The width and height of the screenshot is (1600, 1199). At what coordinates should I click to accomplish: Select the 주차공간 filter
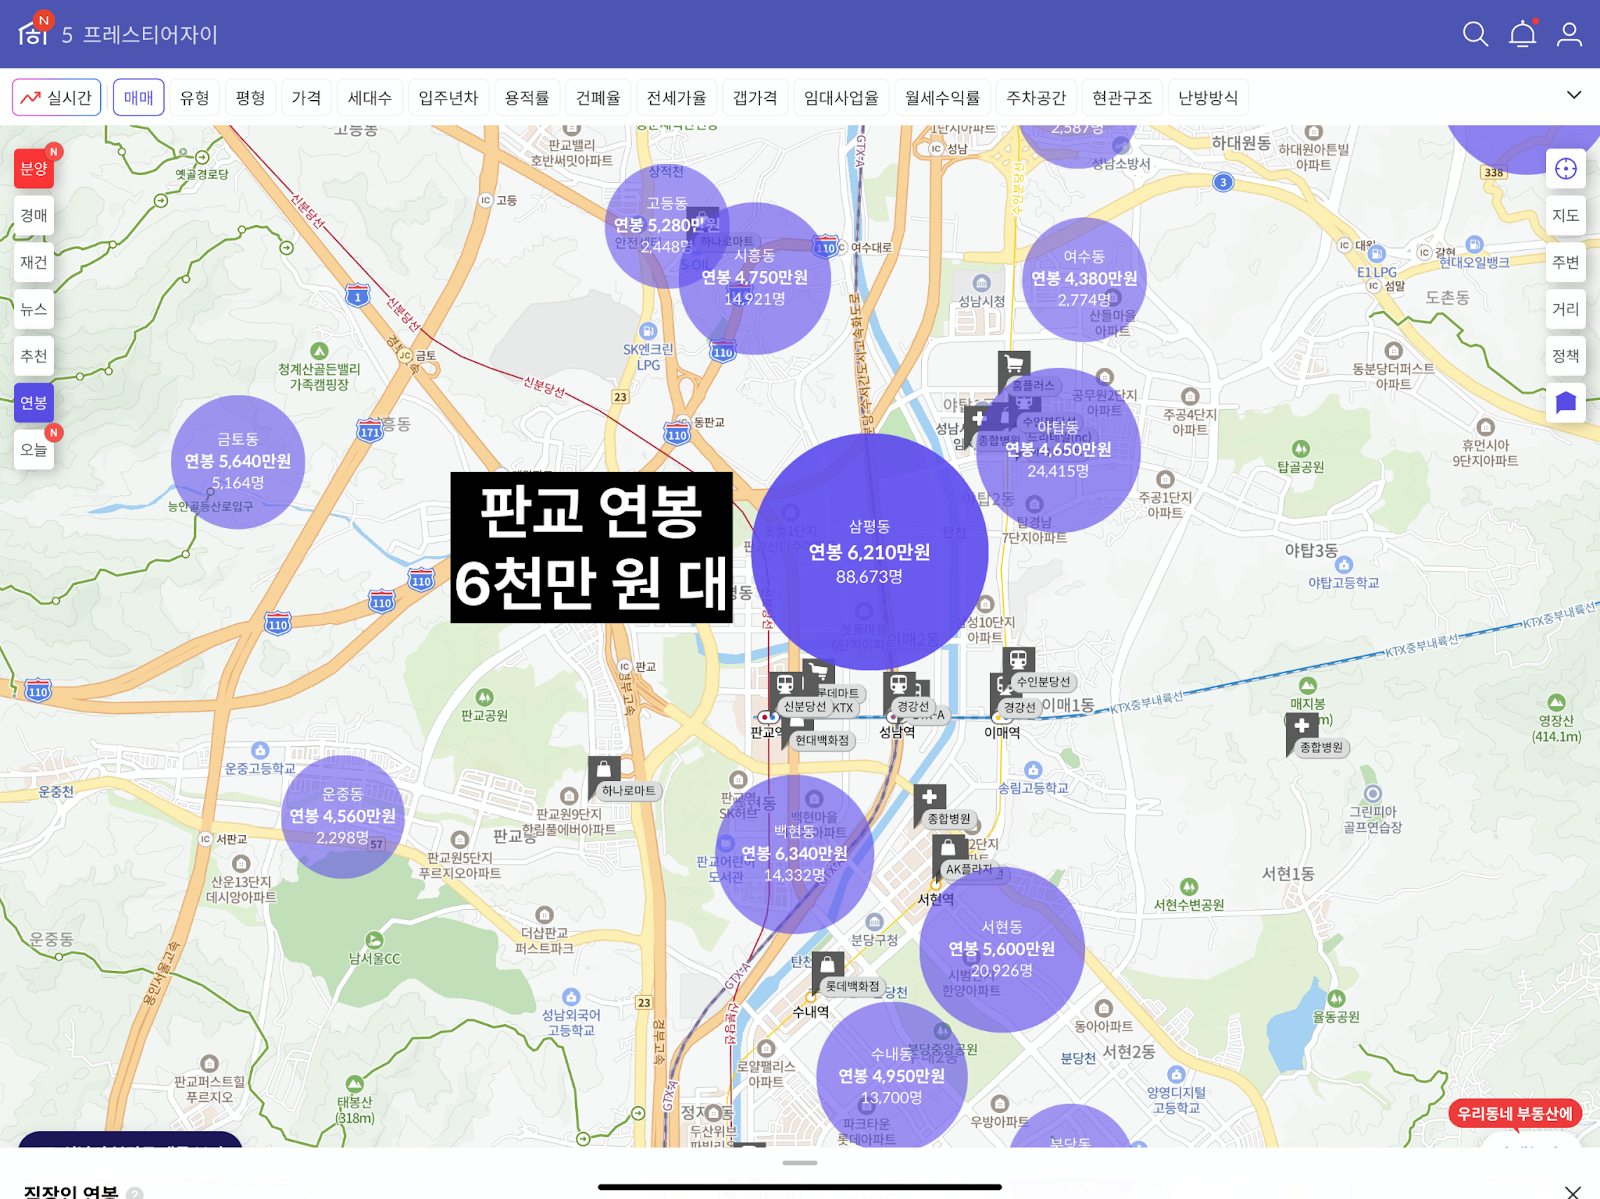[1036, 97]
